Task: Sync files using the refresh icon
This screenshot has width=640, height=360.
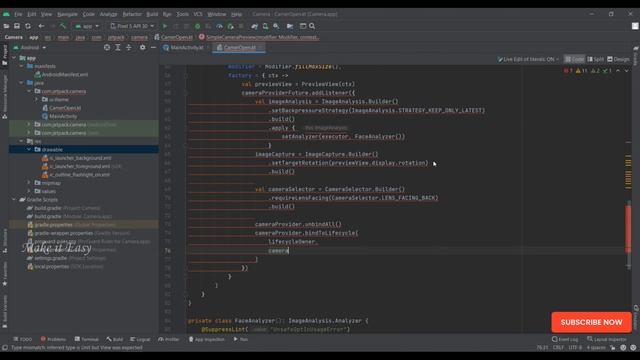Action: point(28,26)
